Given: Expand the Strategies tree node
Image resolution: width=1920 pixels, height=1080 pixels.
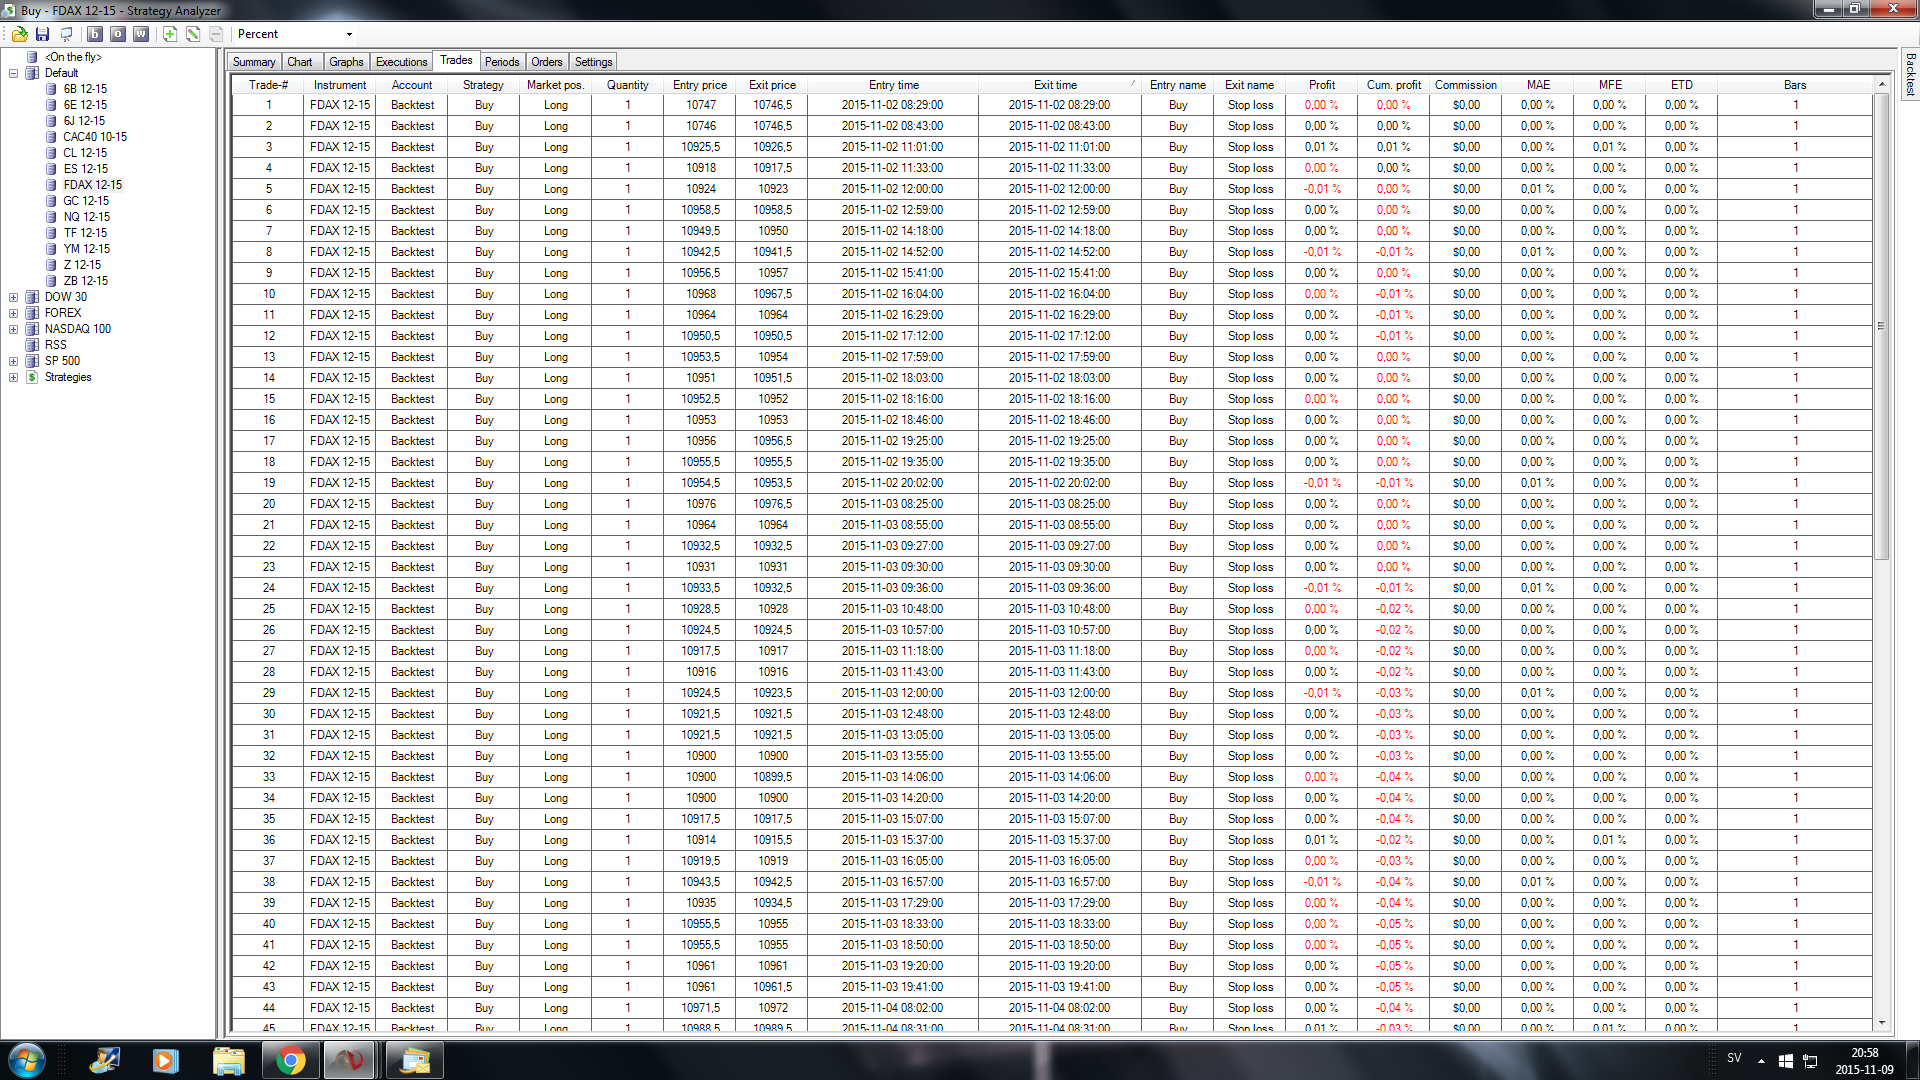Looking at the screenshot, I should point(13,377).
